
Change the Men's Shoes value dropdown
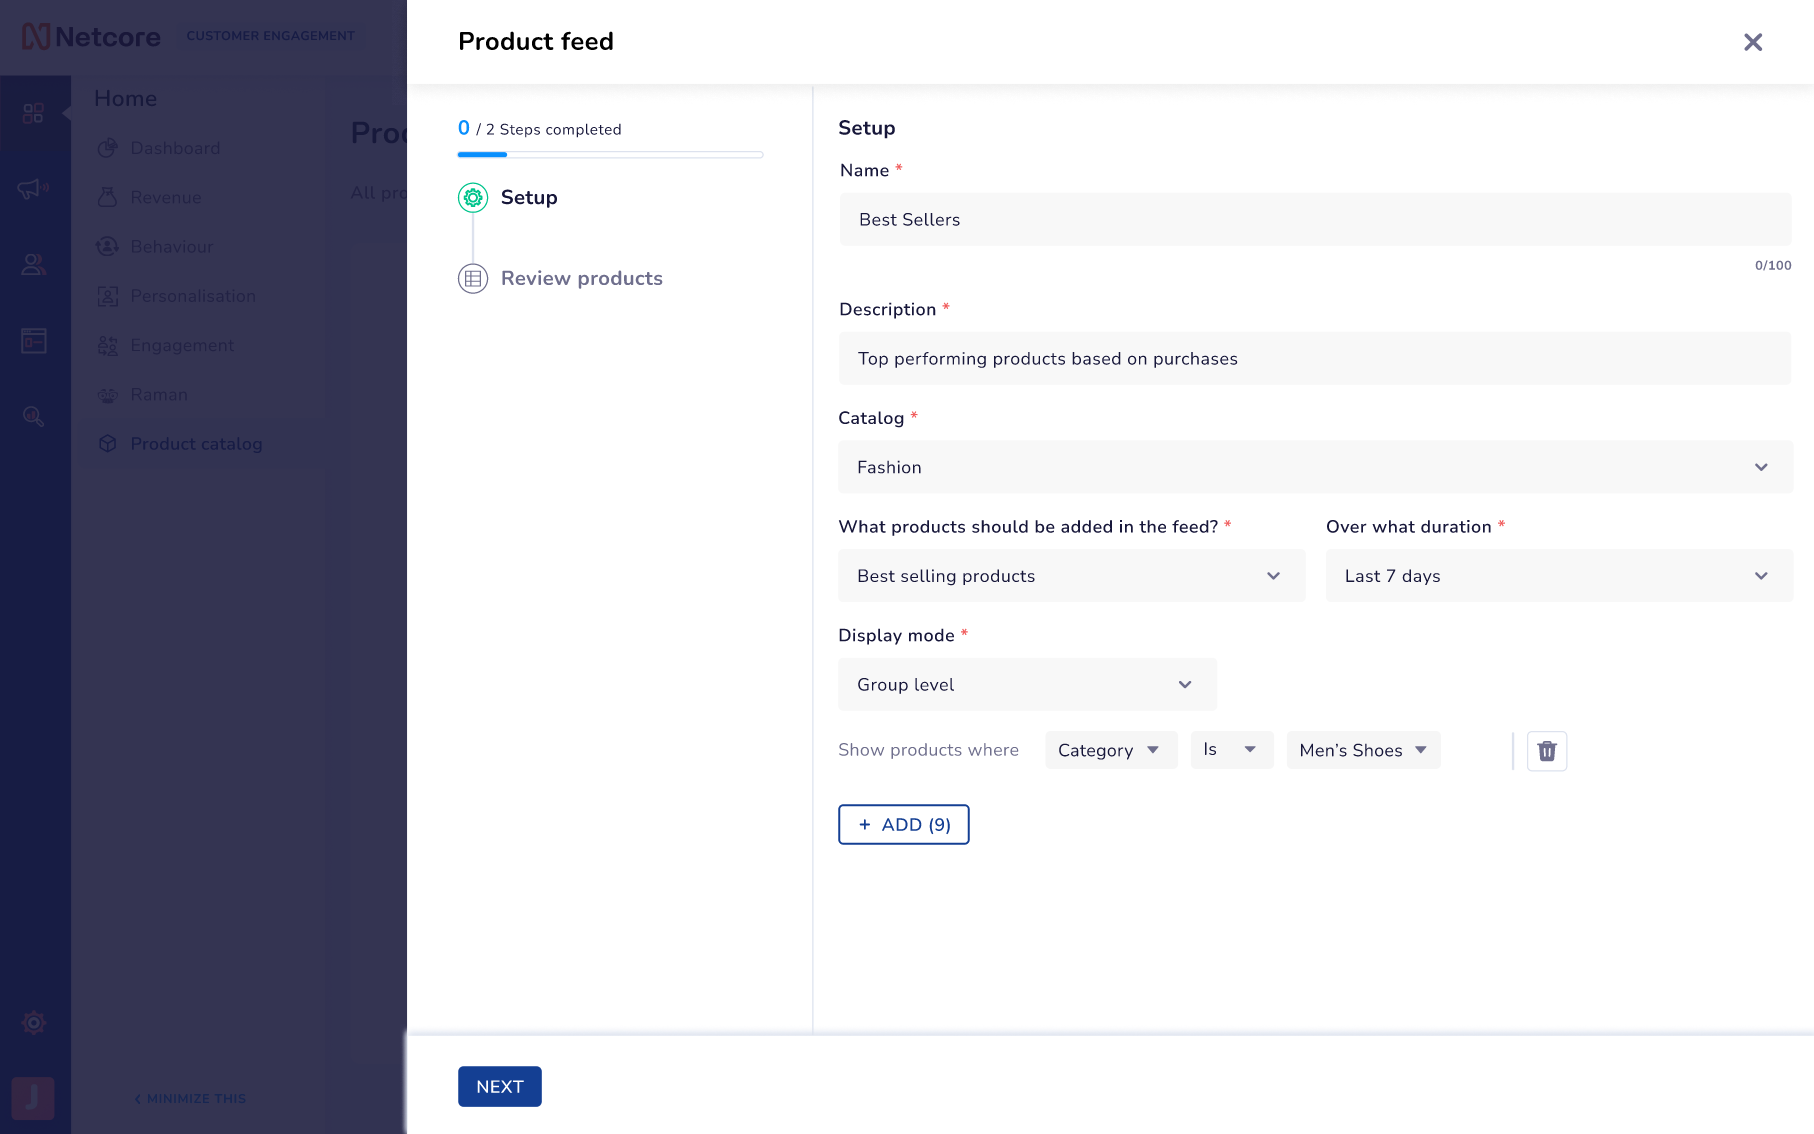(1363, 750)
